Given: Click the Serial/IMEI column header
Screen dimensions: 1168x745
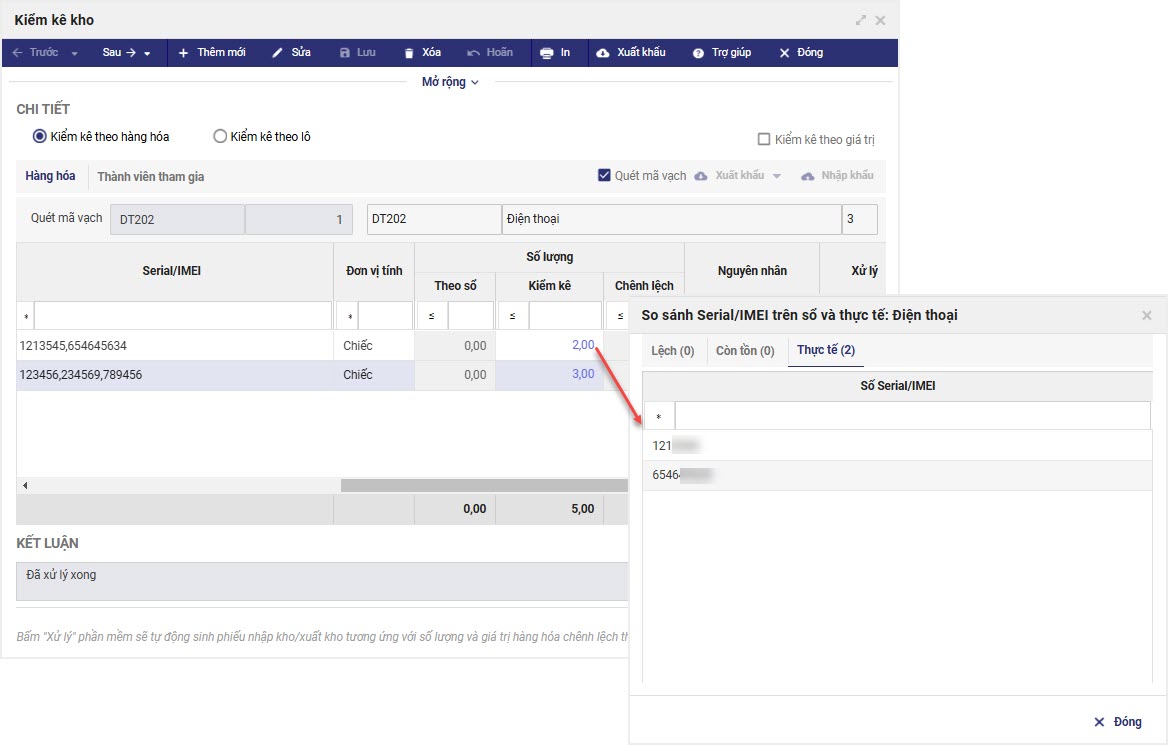Looking at the screenshot, I should (x=171, y=270).
